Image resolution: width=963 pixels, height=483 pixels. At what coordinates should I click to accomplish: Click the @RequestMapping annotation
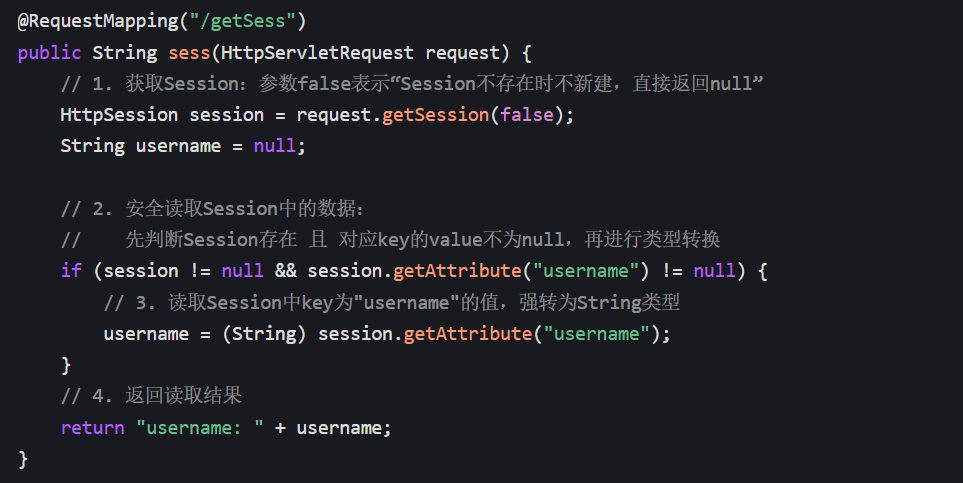pos(98,21)
